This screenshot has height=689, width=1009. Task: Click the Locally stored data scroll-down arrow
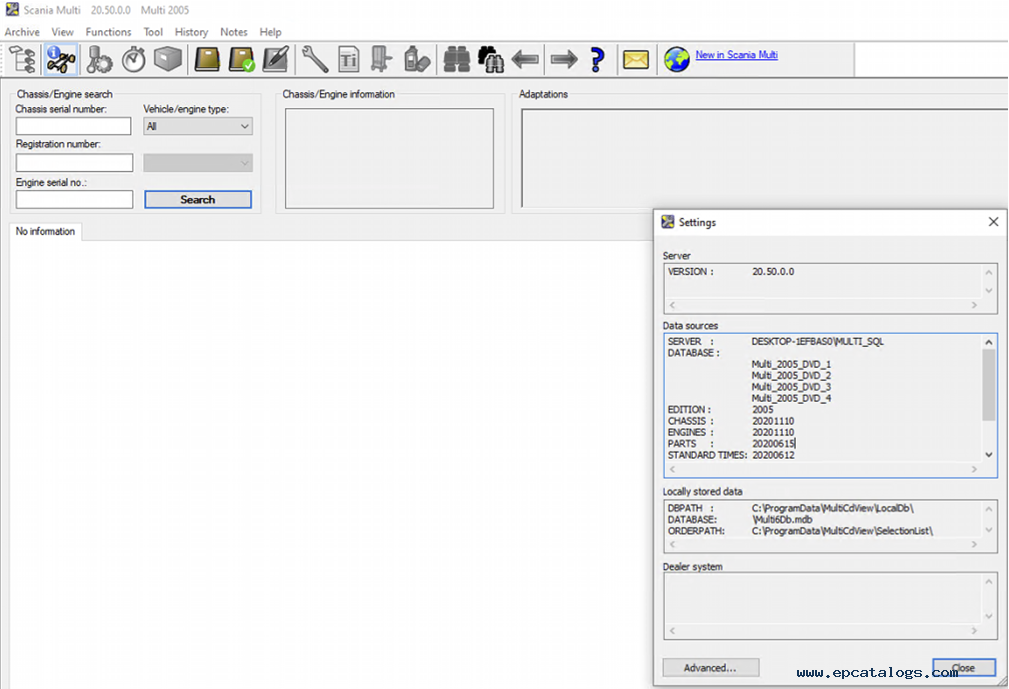tap(989, 529)
